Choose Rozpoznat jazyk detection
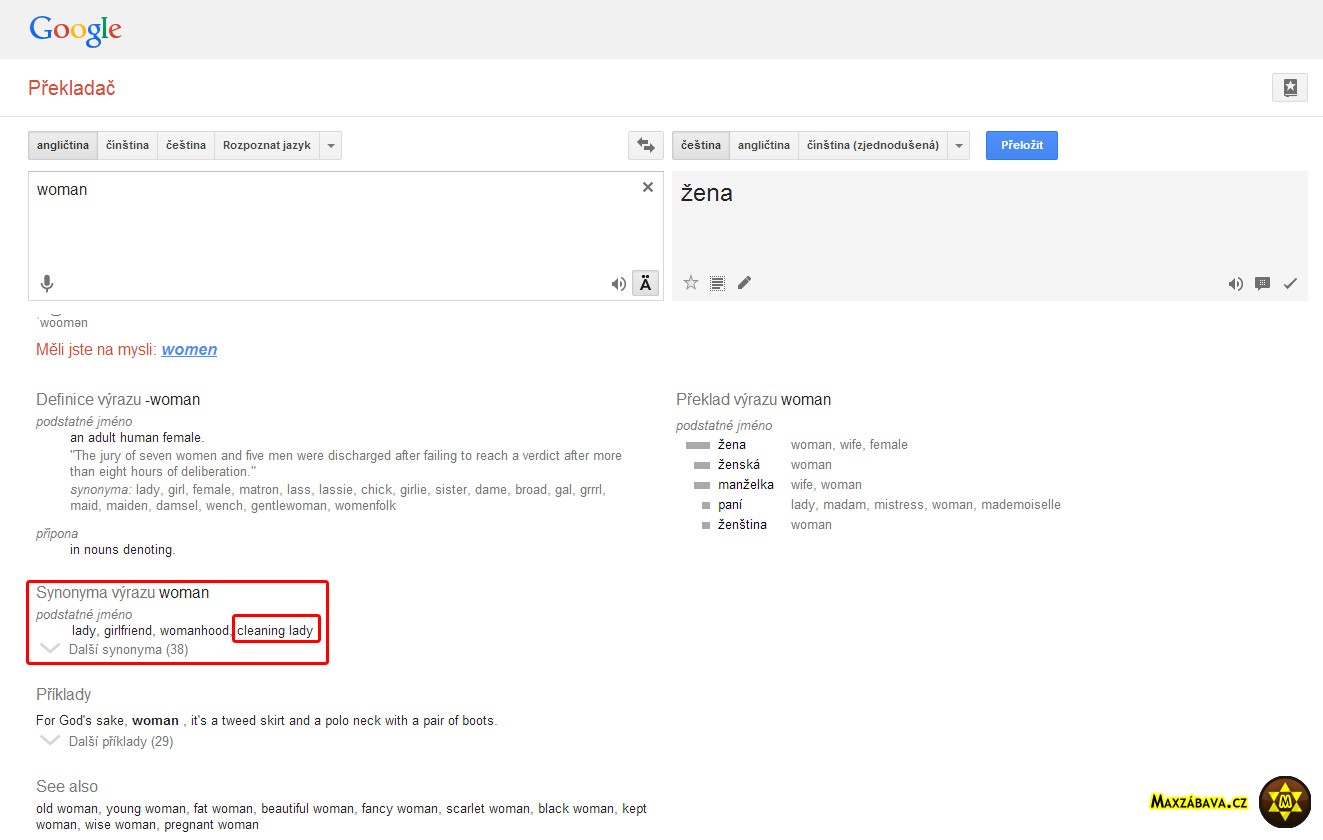Image resolution: width=1323 pixels, height=840 pixels. click(267, 145)
